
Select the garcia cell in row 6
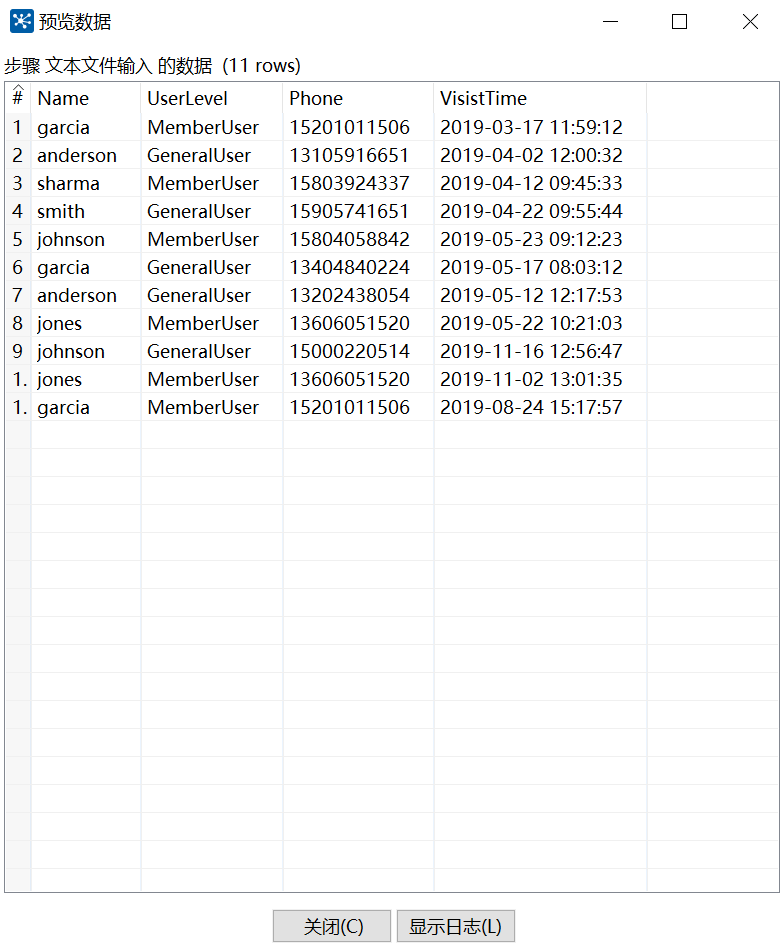point(86,267)
